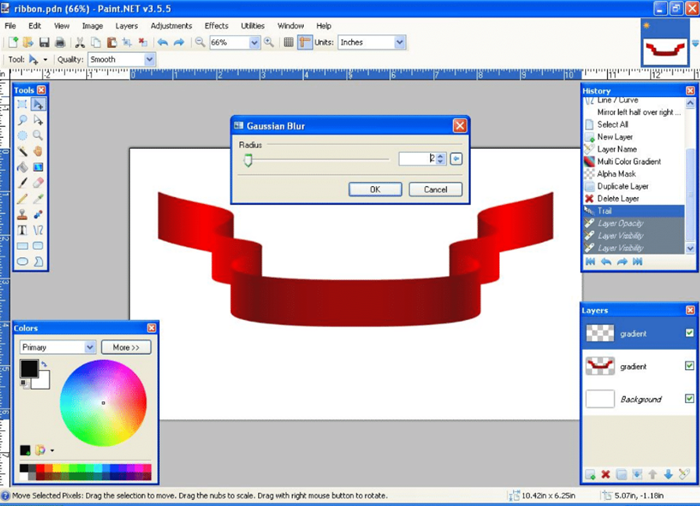
Task: Select the Freeform Shape tool
Action: point(38,261)
